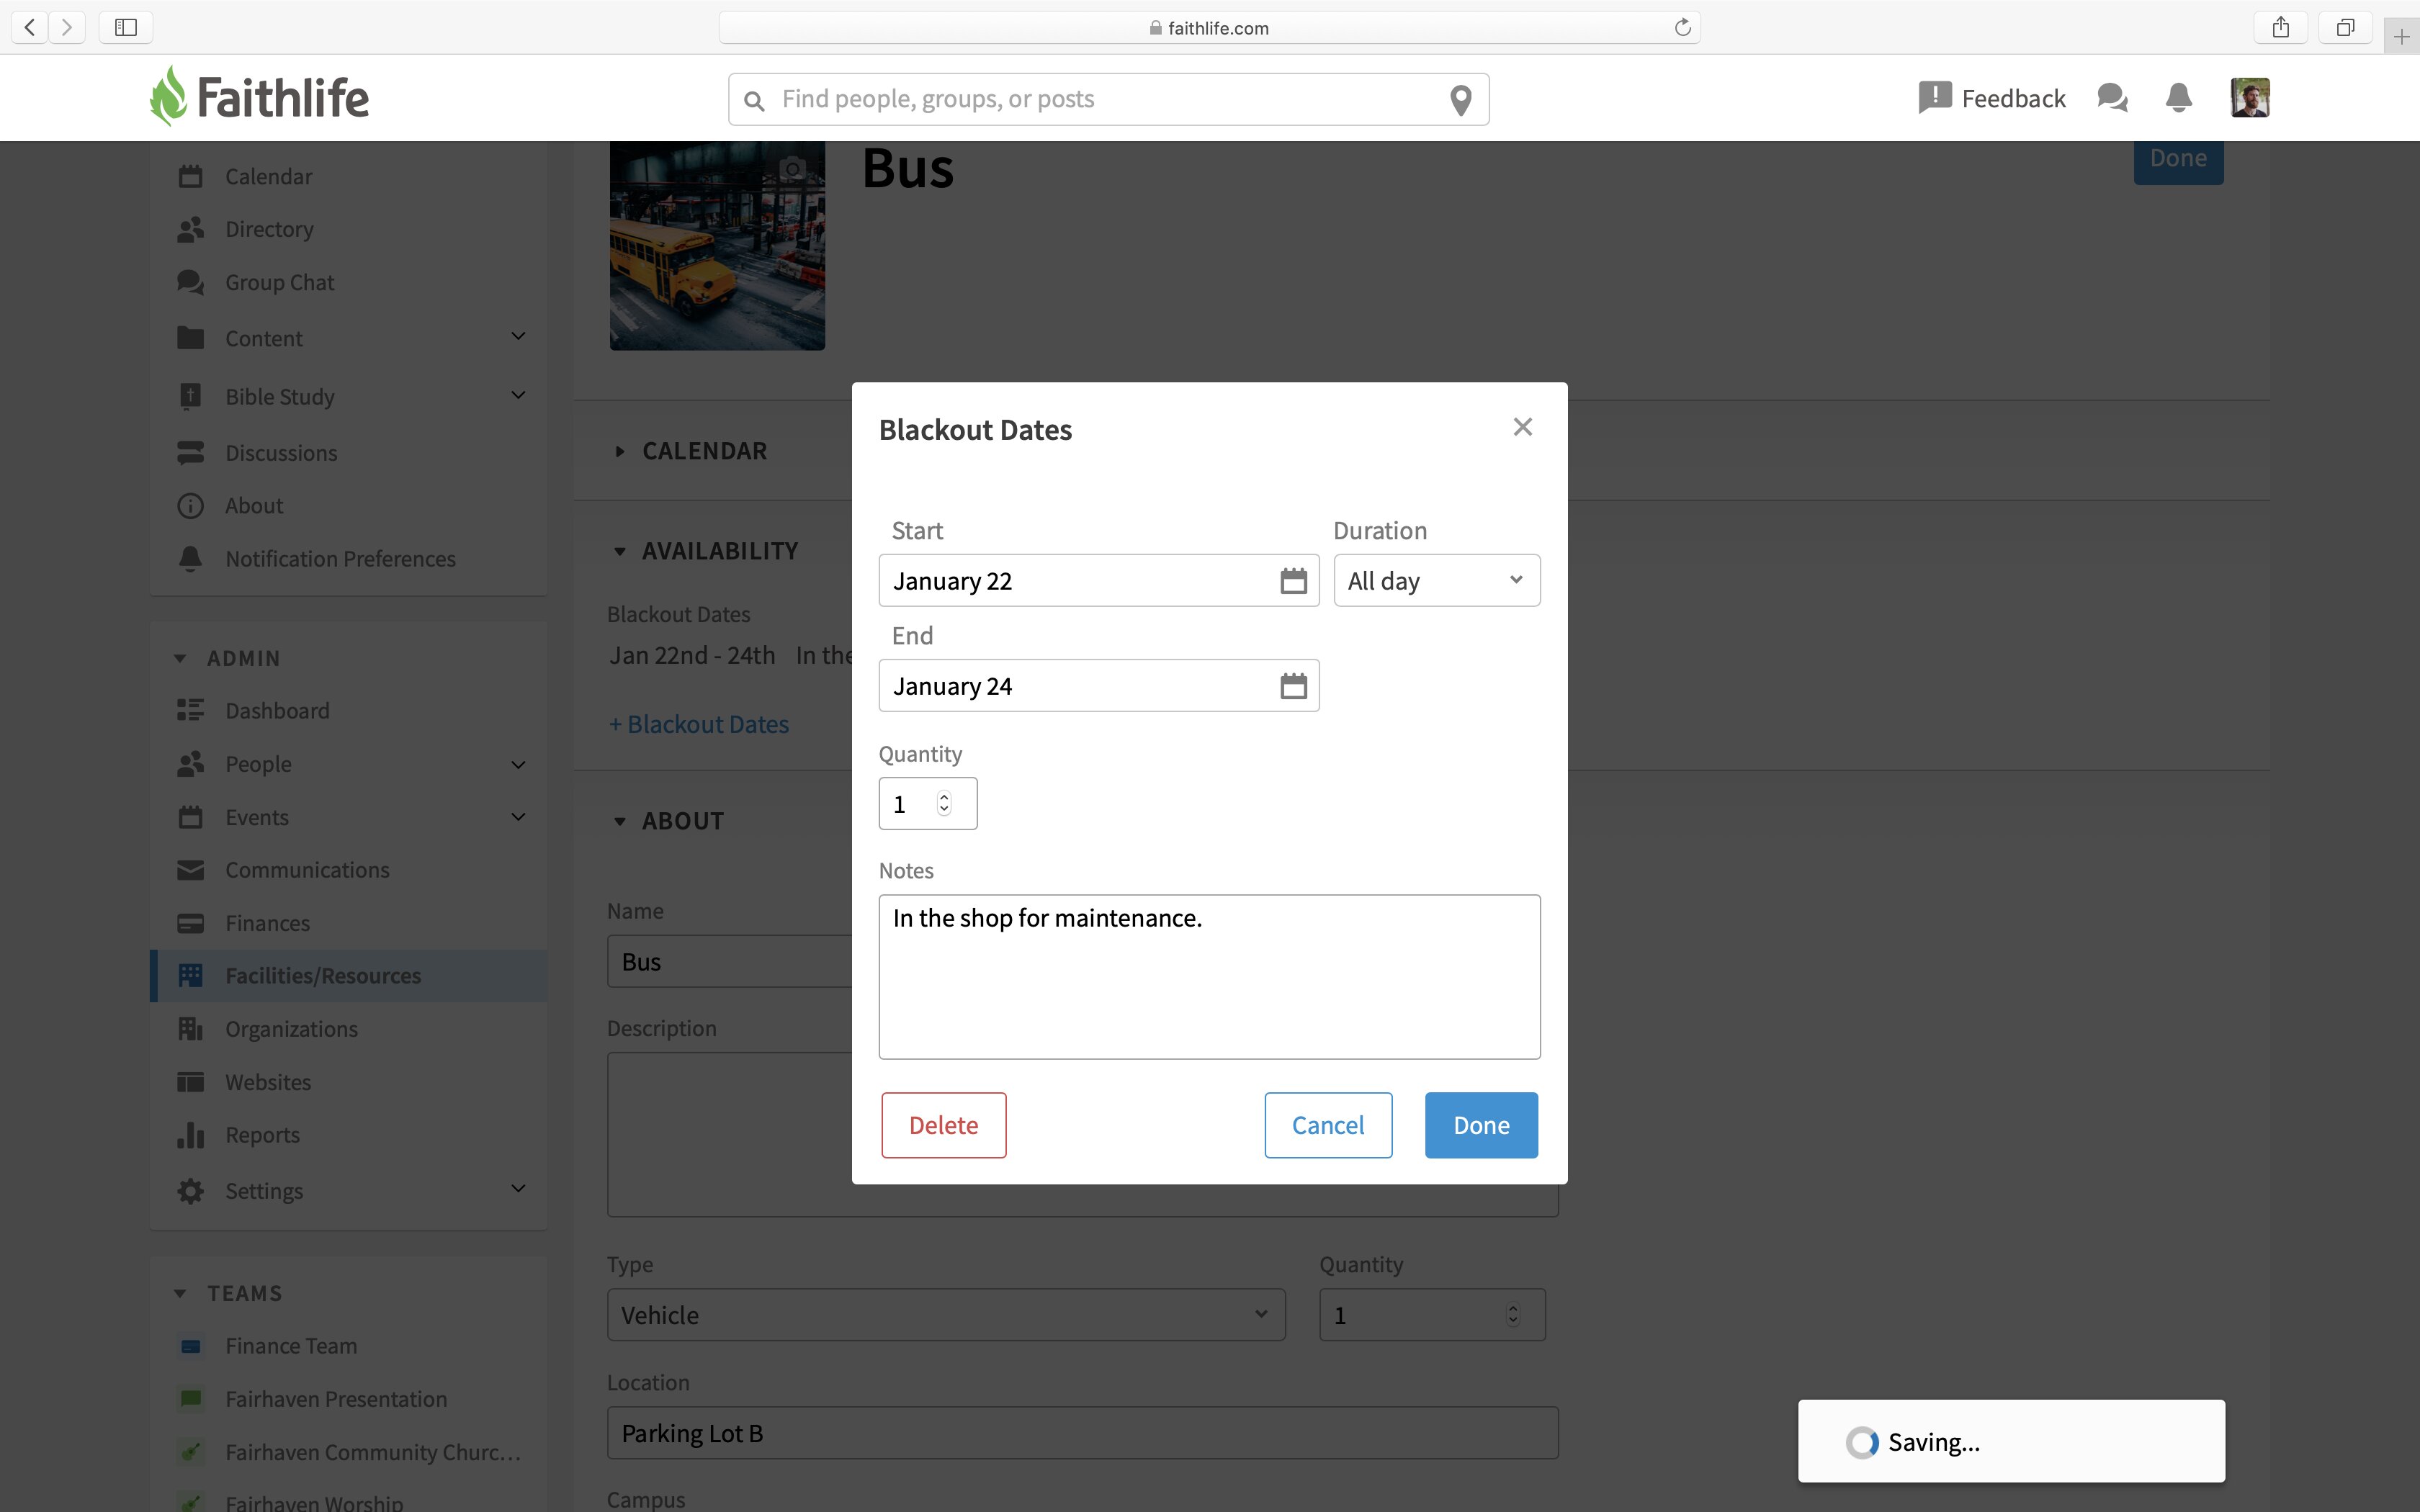Collapse the TEAMS section

(180, 1293)
